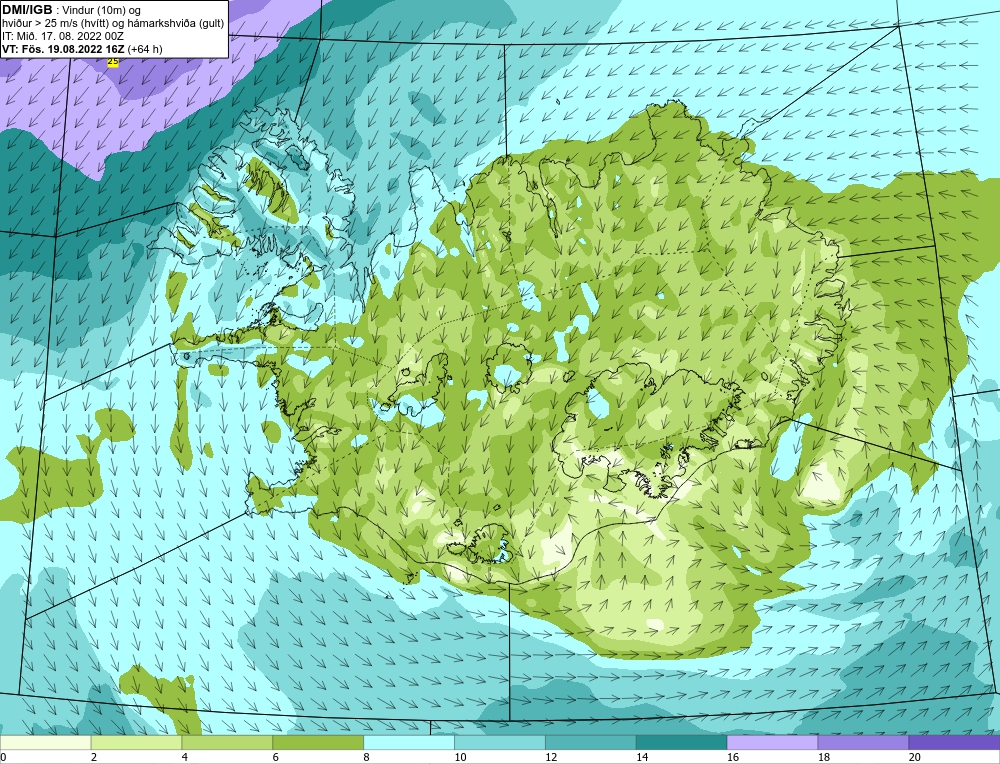Click the 6-8 m/s olive green legend swatch
1000x764 pixels.
coord(318,742)
